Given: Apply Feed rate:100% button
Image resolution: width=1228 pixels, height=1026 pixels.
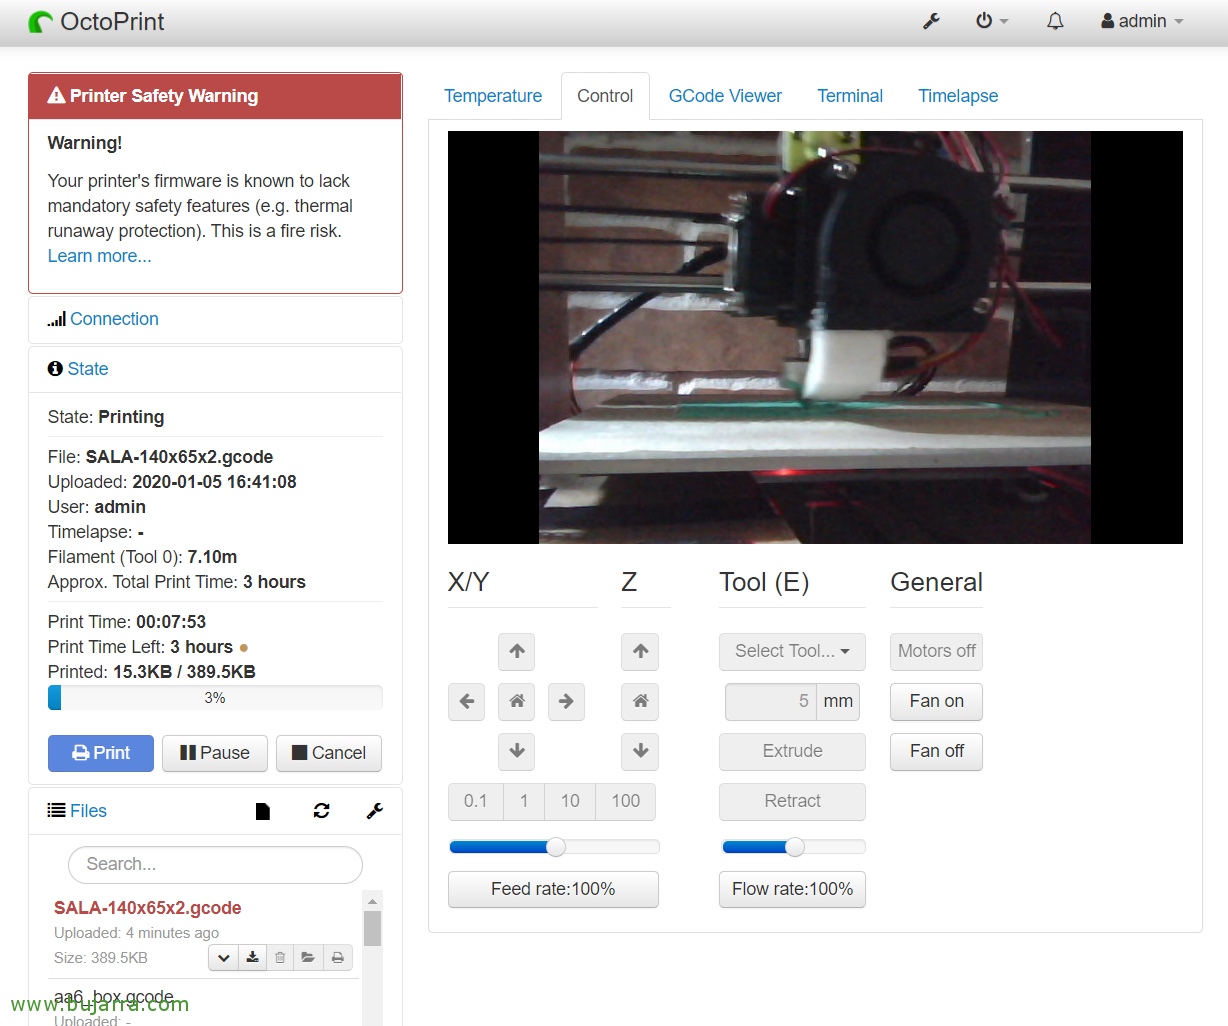Looking at the screenshot, I should (x=553, y=889).
